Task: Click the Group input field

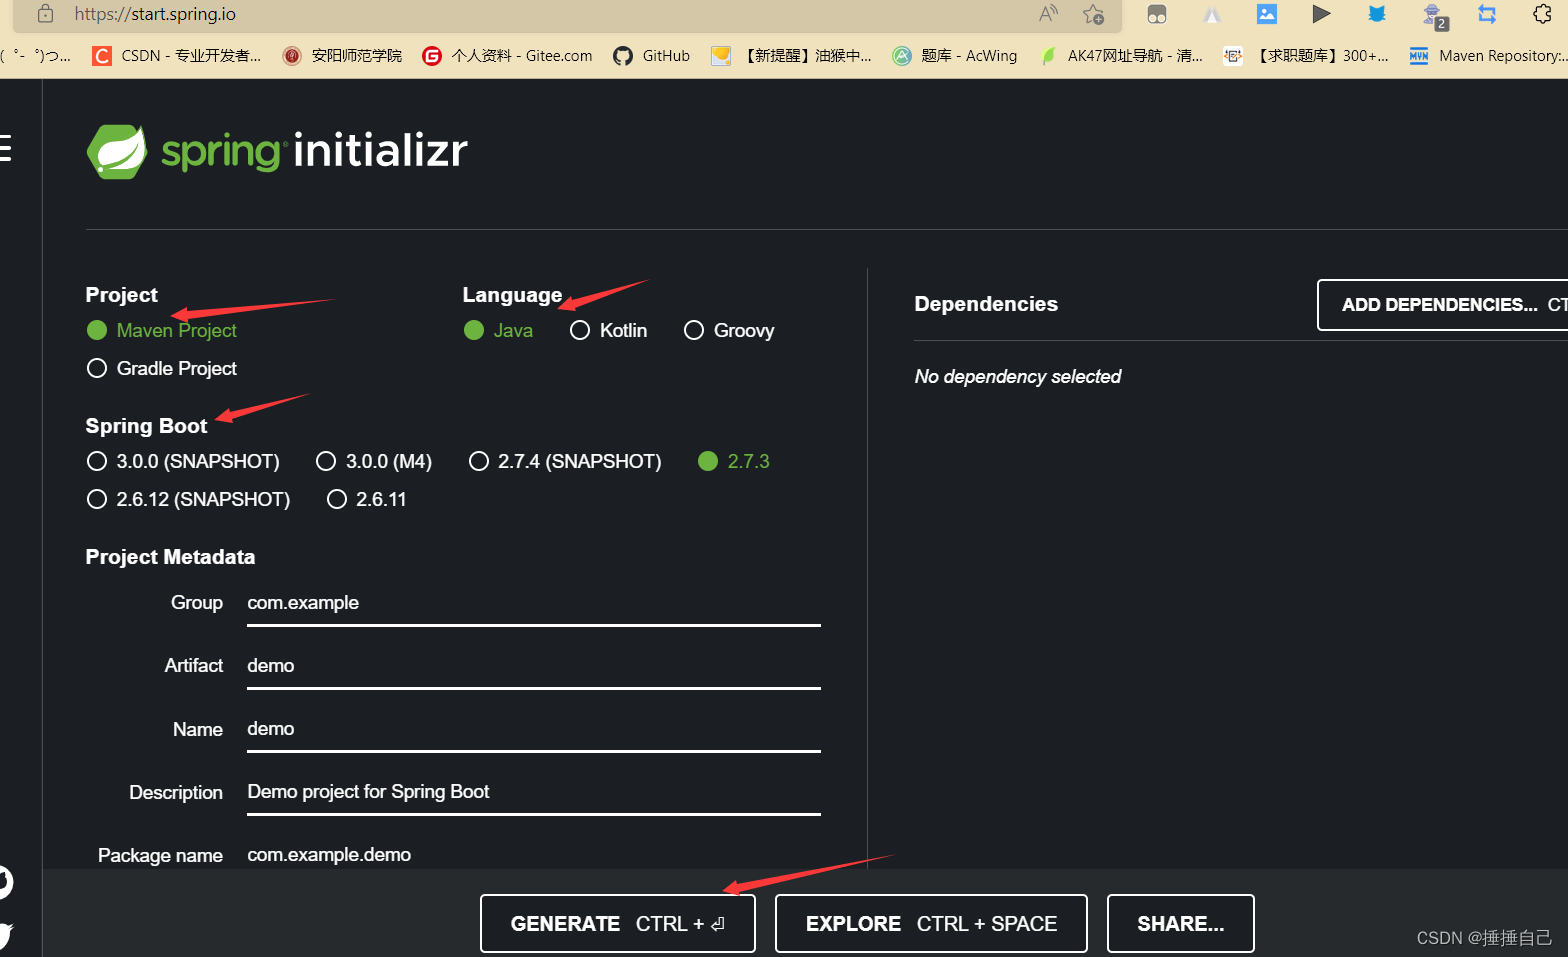Action: (x=534, y=603)
